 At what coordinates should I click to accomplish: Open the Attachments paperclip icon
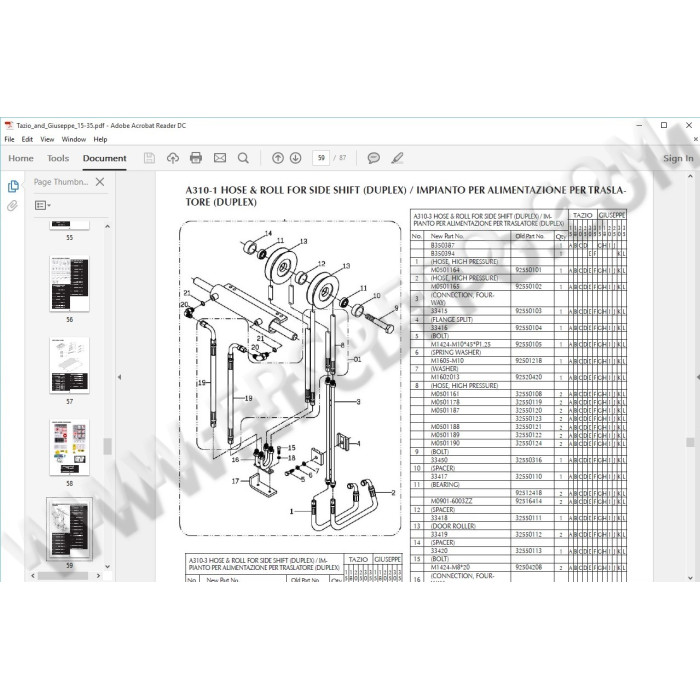pos(12,206)
